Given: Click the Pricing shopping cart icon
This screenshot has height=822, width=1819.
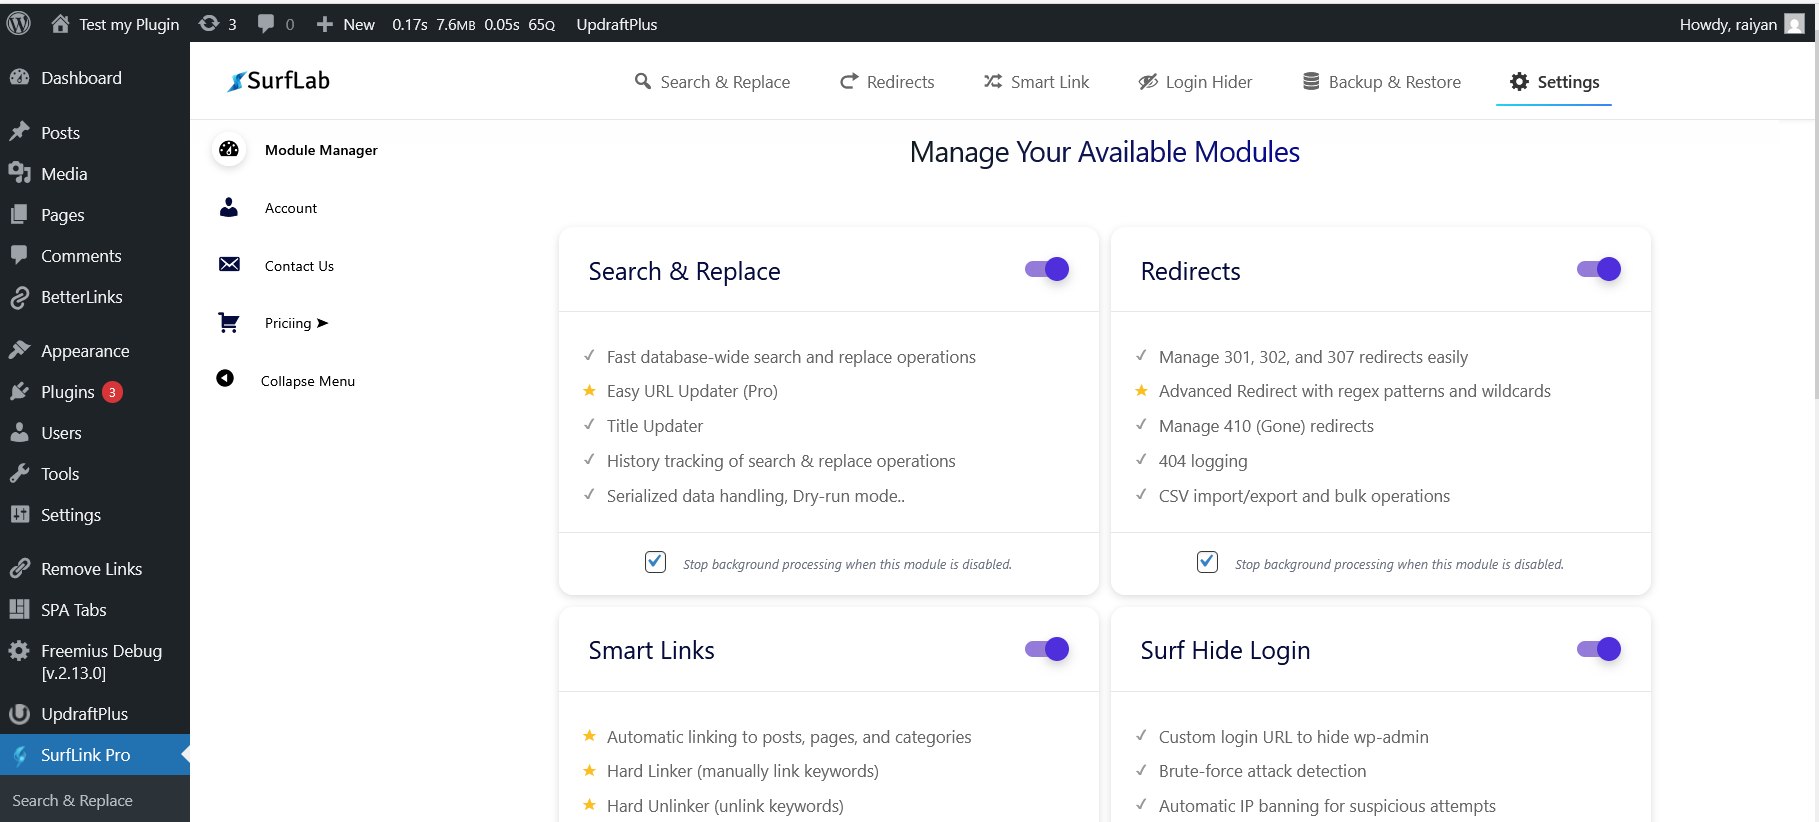Looking at the screenshot, I should pyautogui.click(x=229, y=322).
